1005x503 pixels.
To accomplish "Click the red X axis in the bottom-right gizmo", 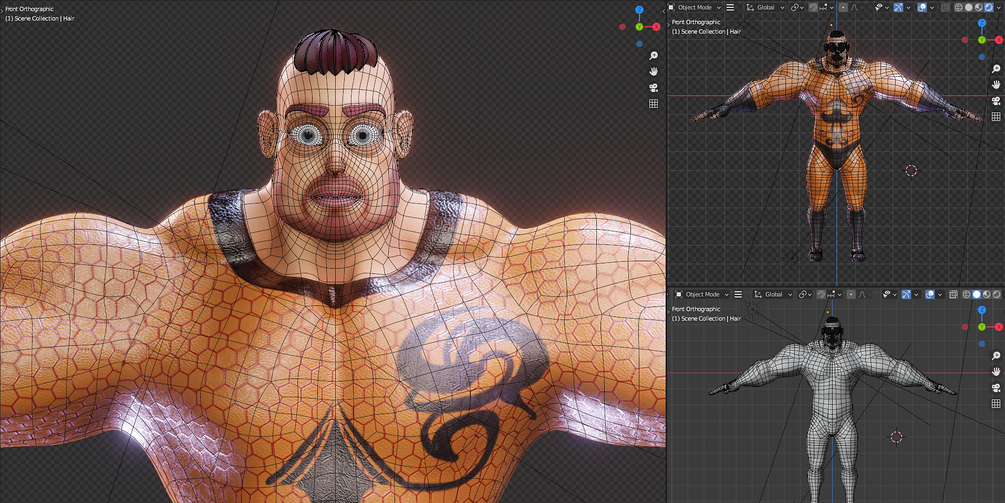I will coord(999,327).
